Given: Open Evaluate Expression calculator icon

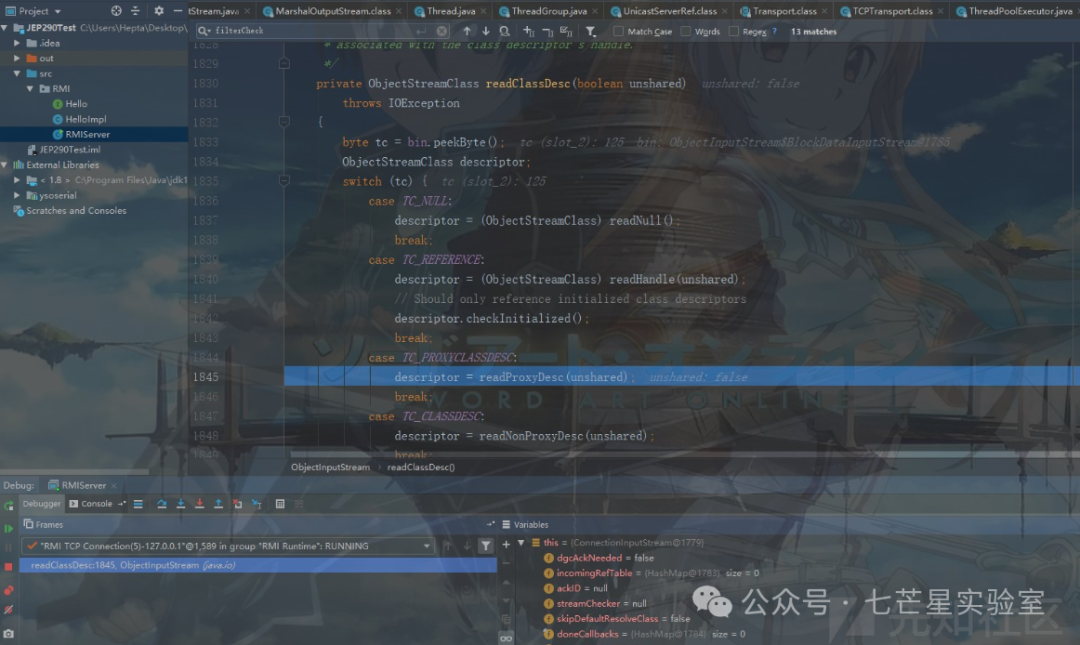Looking at the screenshot, I should pyautogui.click(x=280, y=504).
